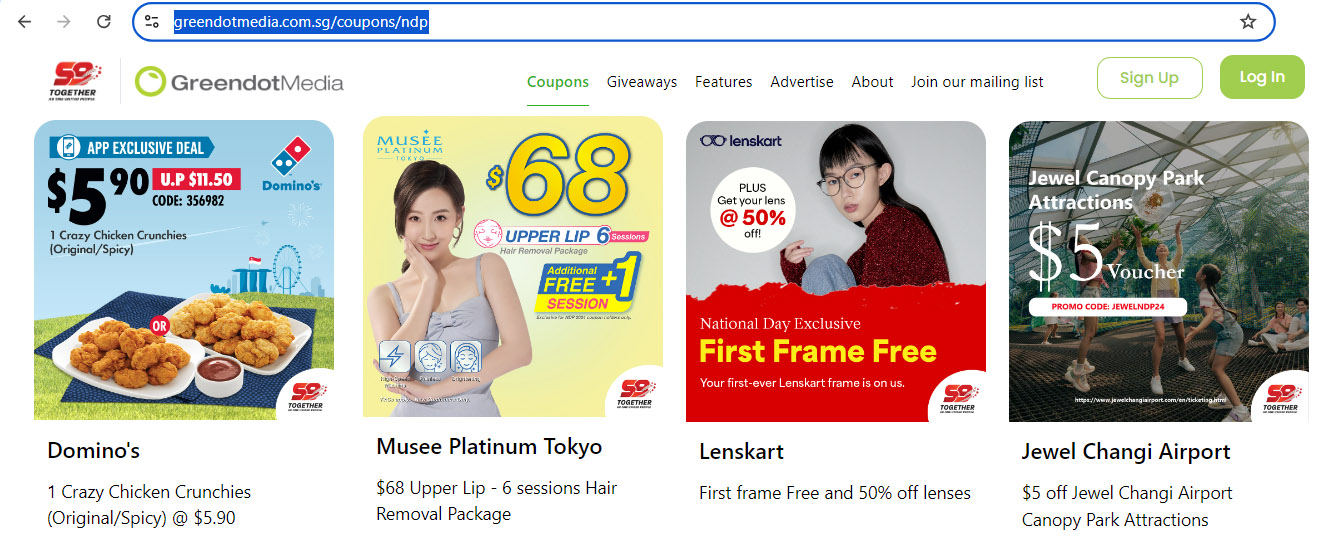Click Join our mailing list link

(977, 82)
